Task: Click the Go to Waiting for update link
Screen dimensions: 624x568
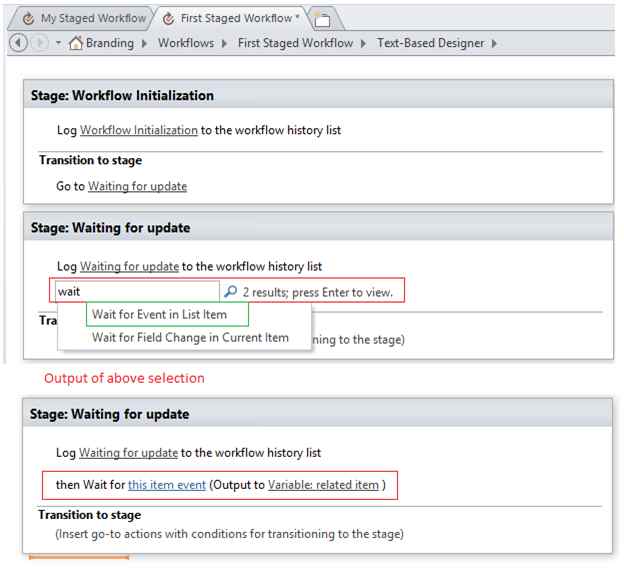Action: click(x=137, y=186)
